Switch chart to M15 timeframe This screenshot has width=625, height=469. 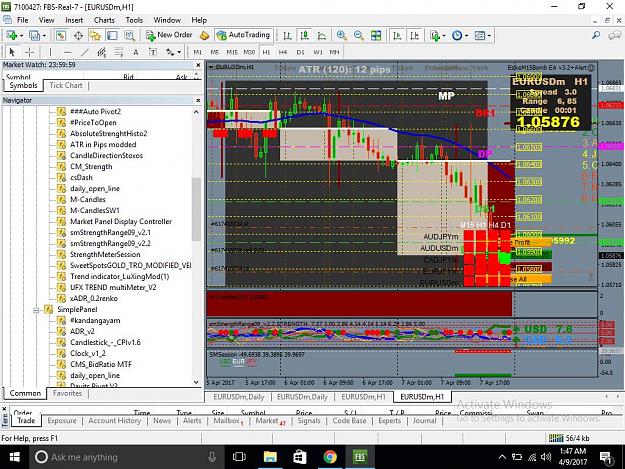[232, 52]
